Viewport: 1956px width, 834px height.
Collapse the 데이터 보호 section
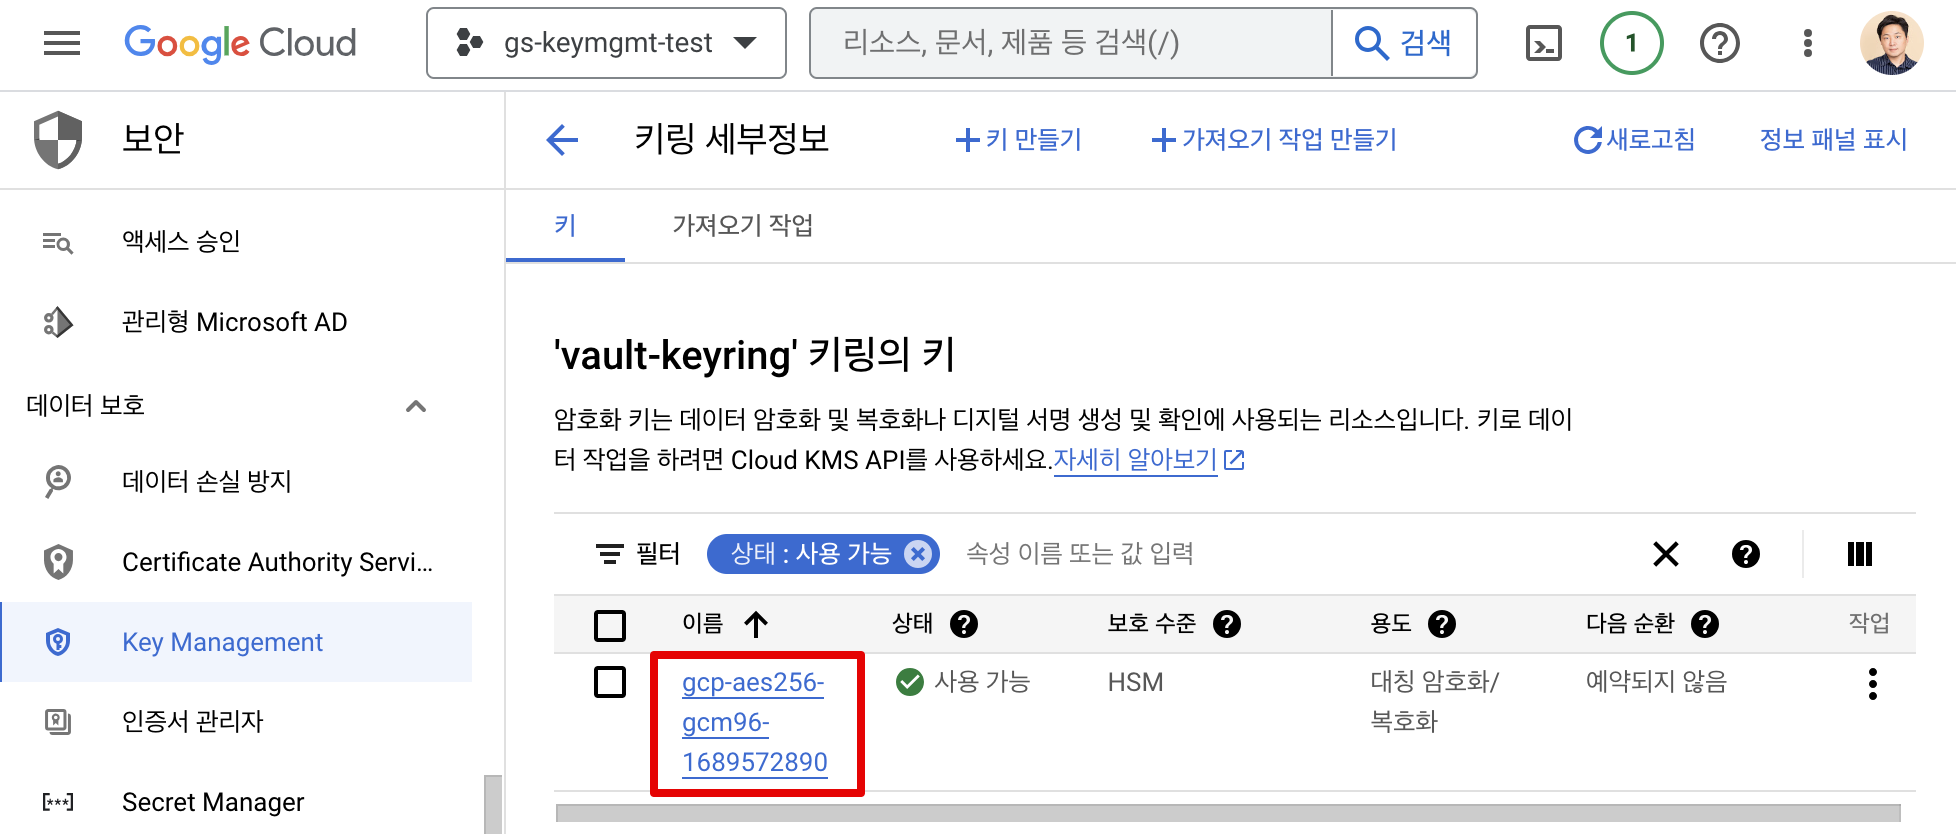click(416, 406)
